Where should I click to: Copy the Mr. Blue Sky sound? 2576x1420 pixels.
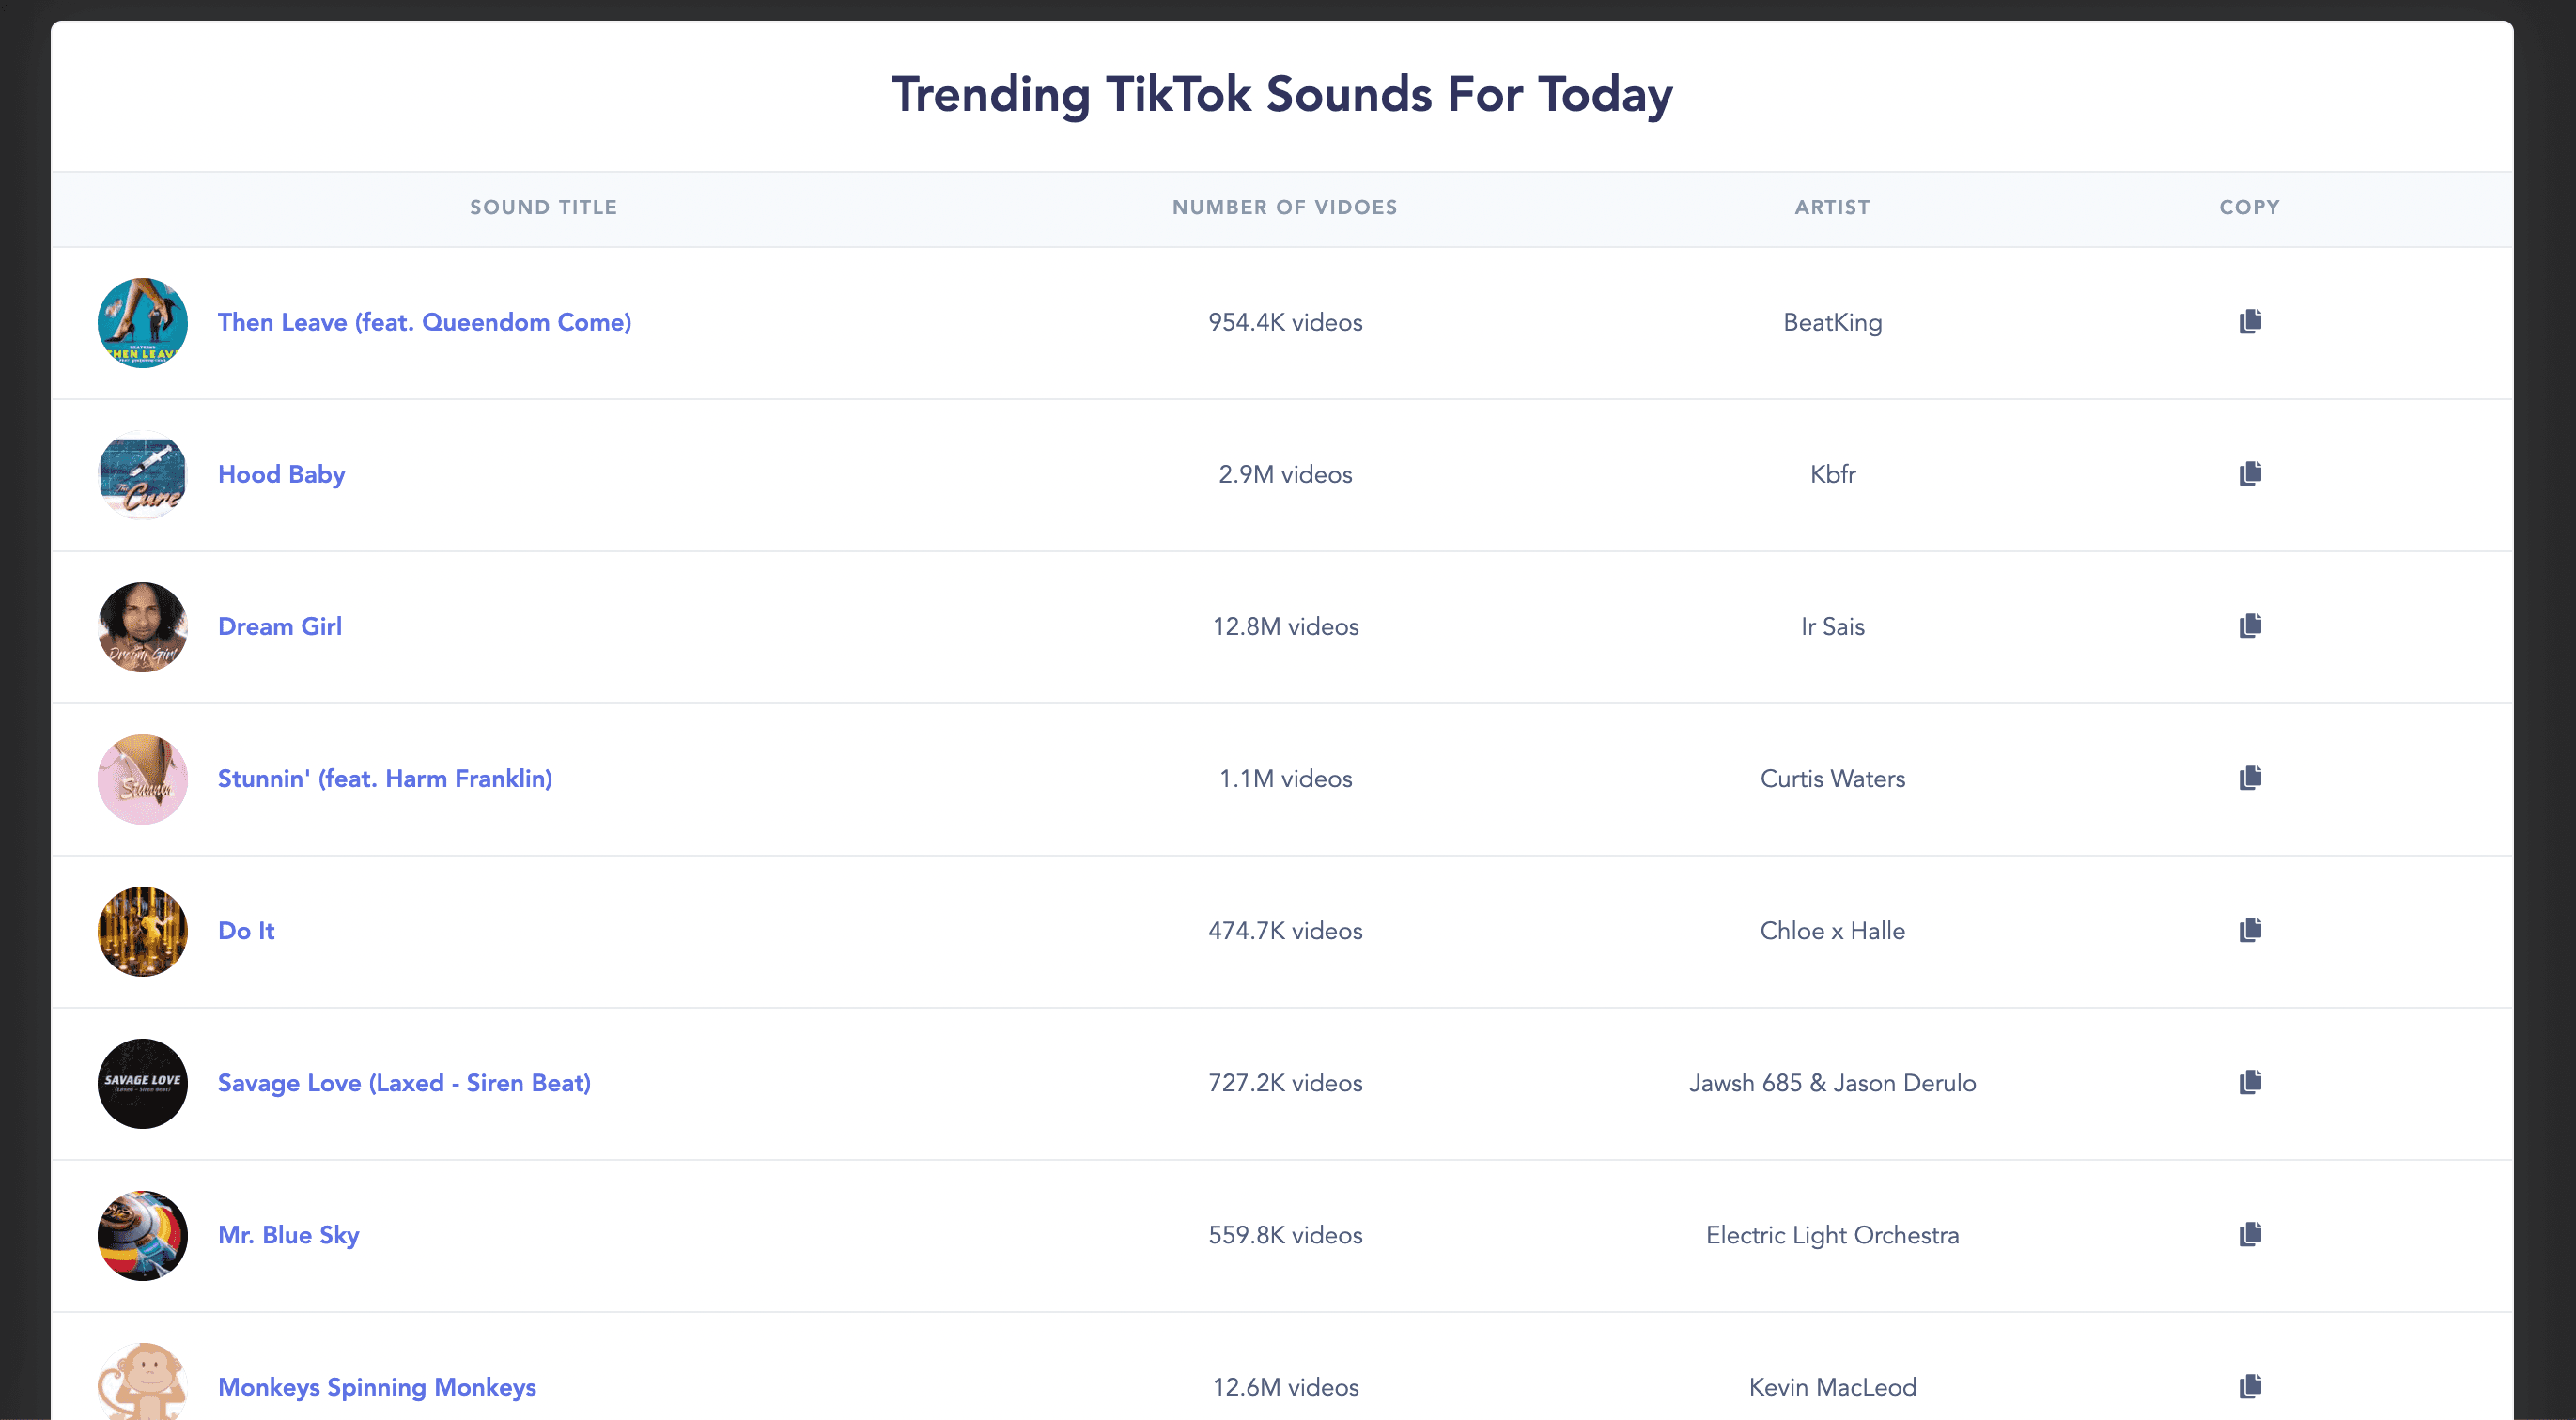[x=2250, y=1233]
